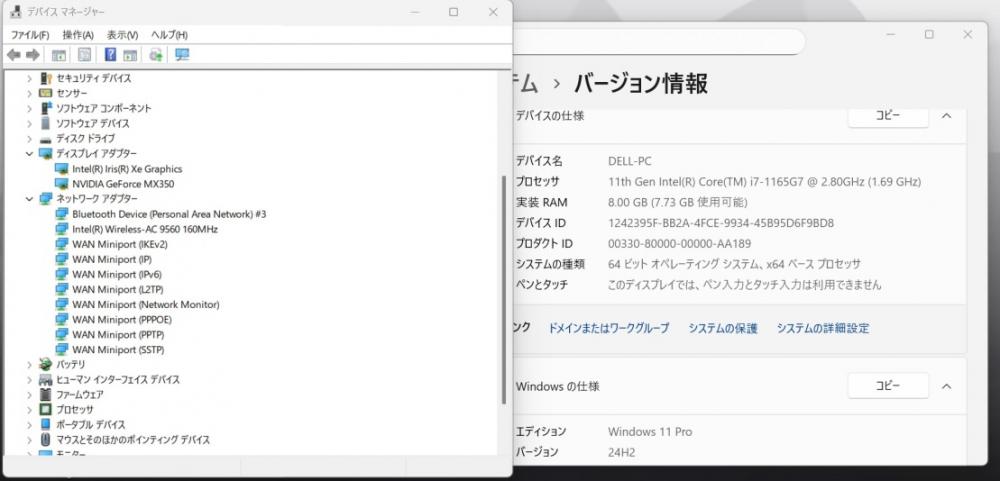Screen dimensions: 1000x481
Task: Click the Forward arrow toolbar icon
Action: coord(33,56)
